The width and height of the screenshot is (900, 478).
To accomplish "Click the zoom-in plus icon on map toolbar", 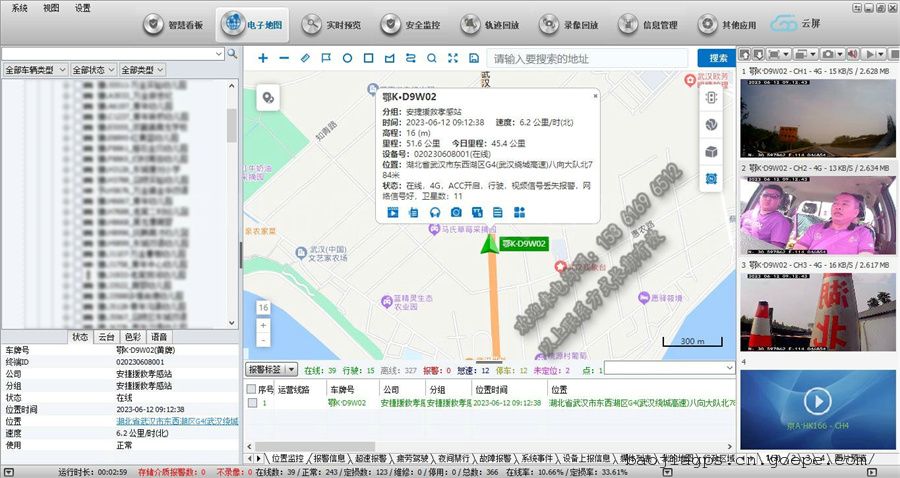I will click(x=263, y=58).
